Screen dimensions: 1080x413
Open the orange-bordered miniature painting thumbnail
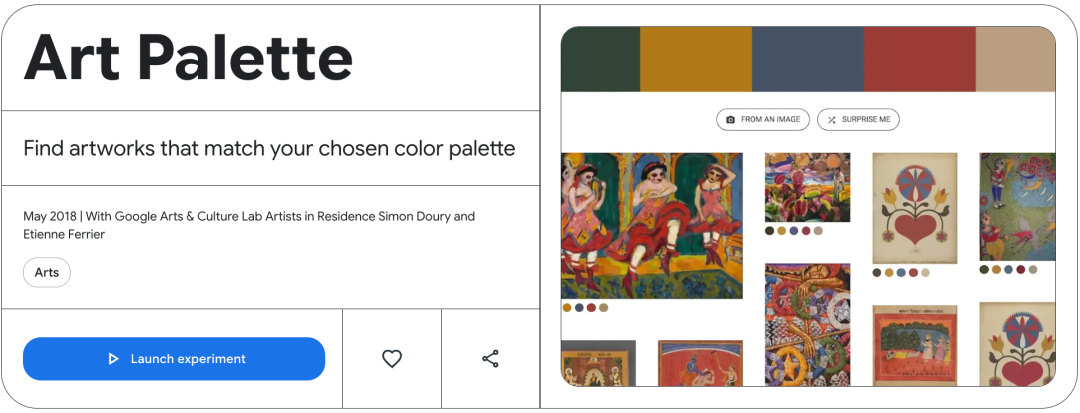914,345
